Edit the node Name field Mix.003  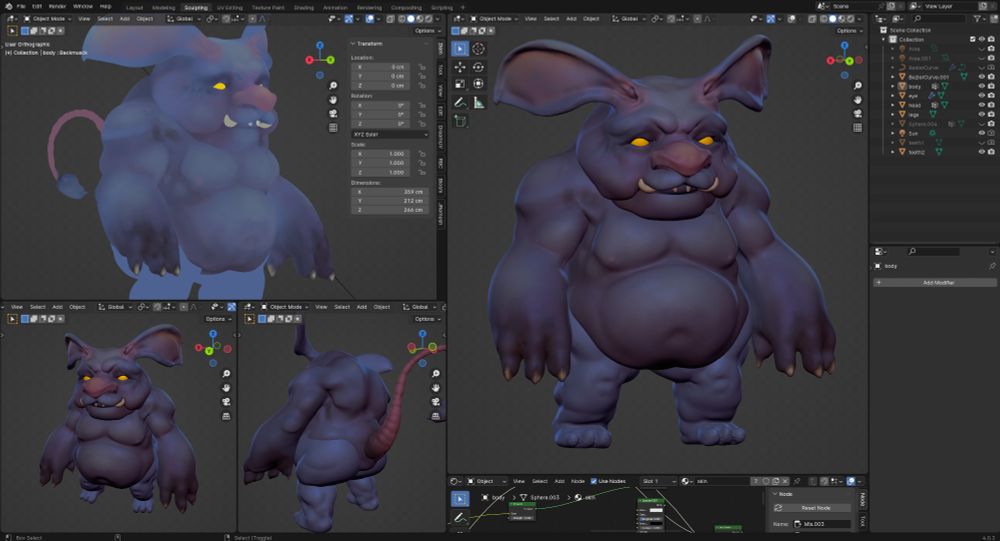coord(821,524)
